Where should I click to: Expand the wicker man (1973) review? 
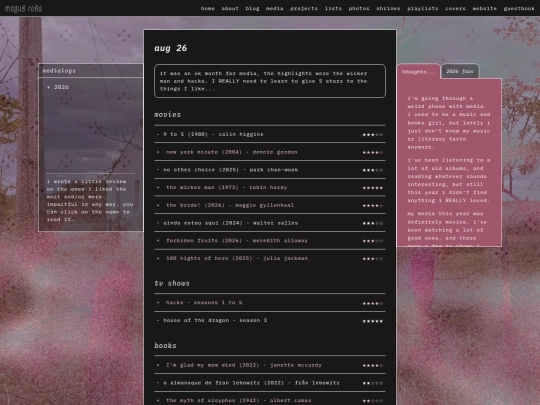(x=221, y=187)
